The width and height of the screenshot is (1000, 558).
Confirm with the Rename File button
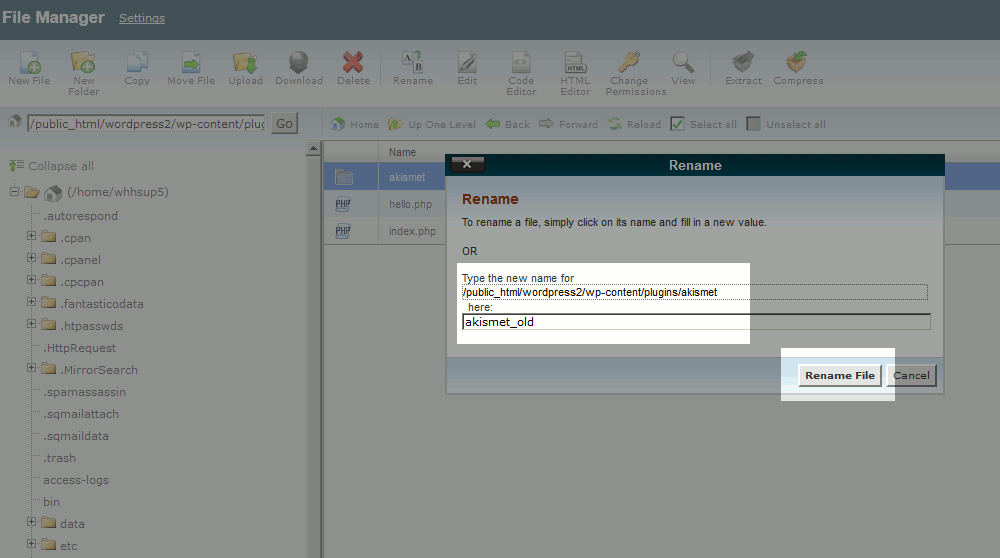(x=840, y=376)
